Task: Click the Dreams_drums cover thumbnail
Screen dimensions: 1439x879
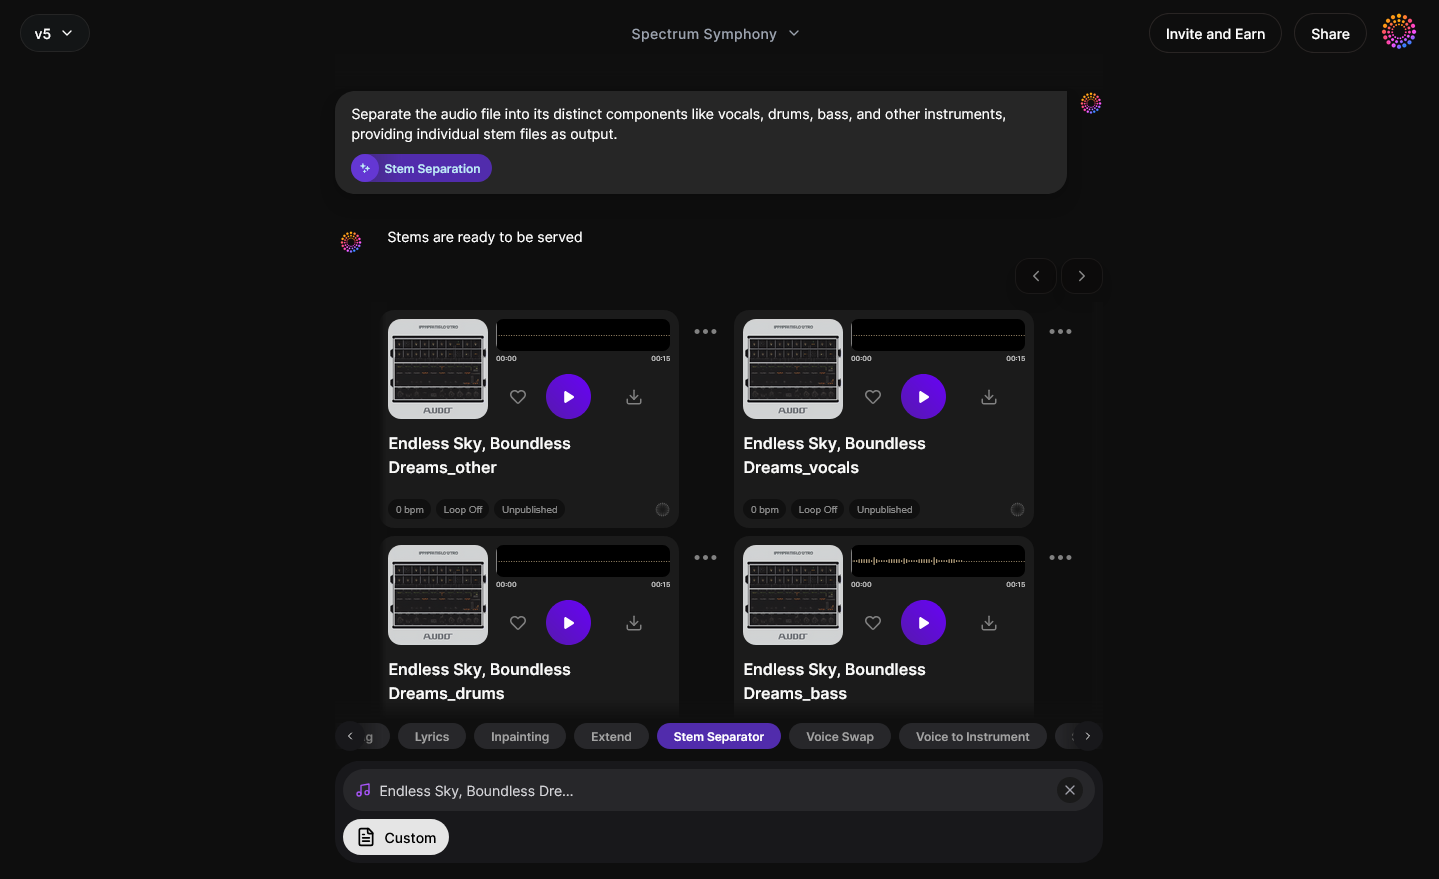Action: 438,595
